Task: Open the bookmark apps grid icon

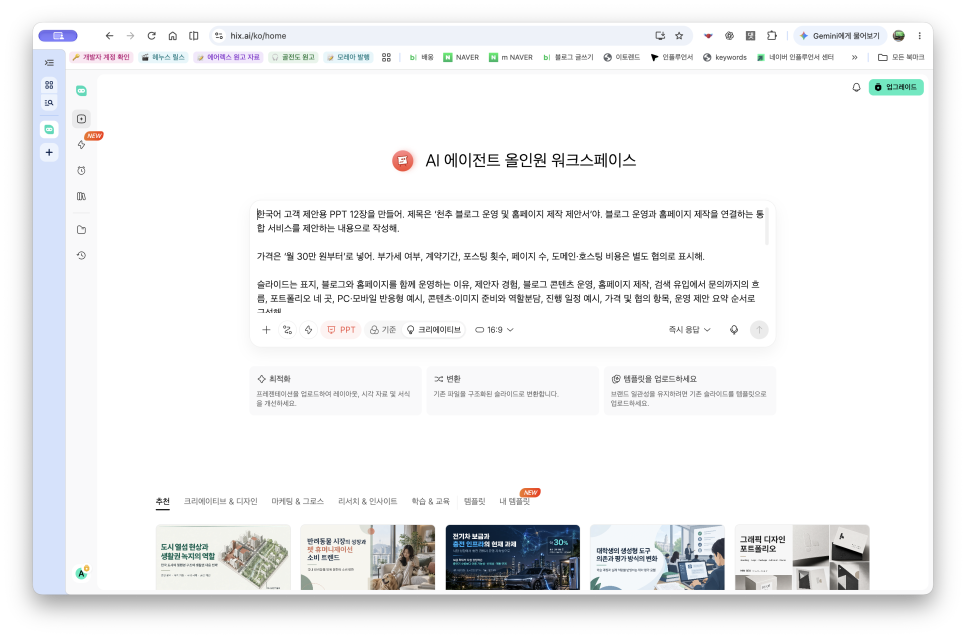Action: [386, 57]
